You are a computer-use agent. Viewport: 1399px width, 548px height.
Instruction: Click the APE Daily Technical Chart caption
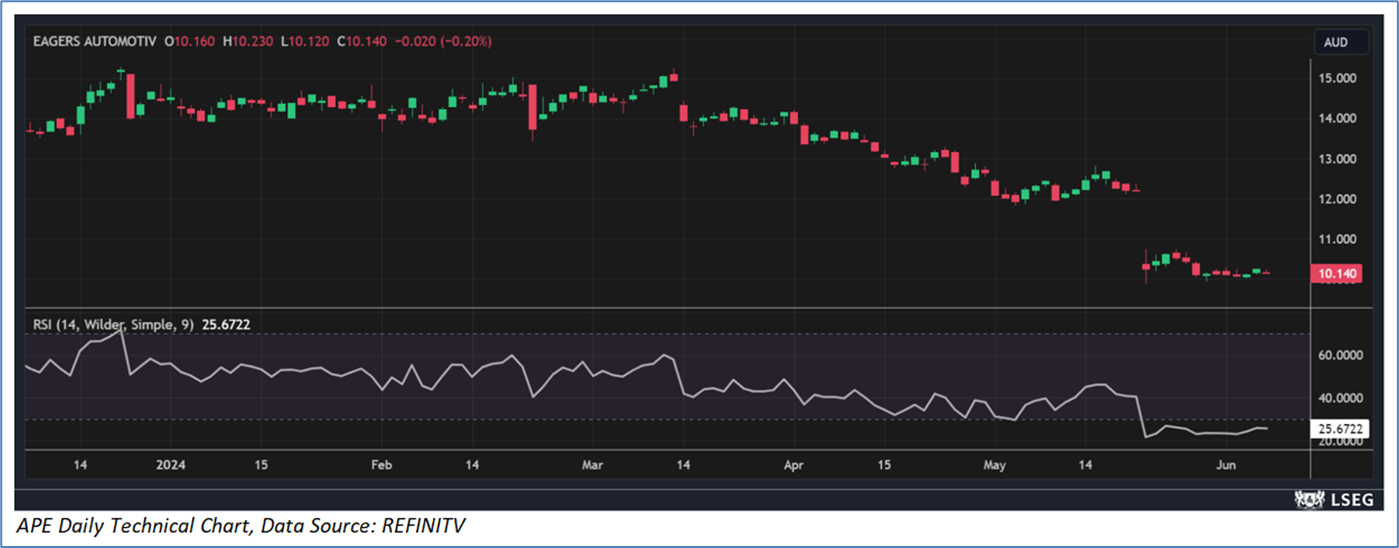241,524
